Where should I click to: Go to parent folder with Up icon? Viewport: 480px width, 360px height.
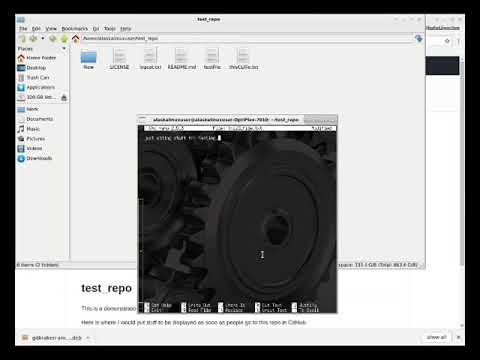click(x=64, y=39)
